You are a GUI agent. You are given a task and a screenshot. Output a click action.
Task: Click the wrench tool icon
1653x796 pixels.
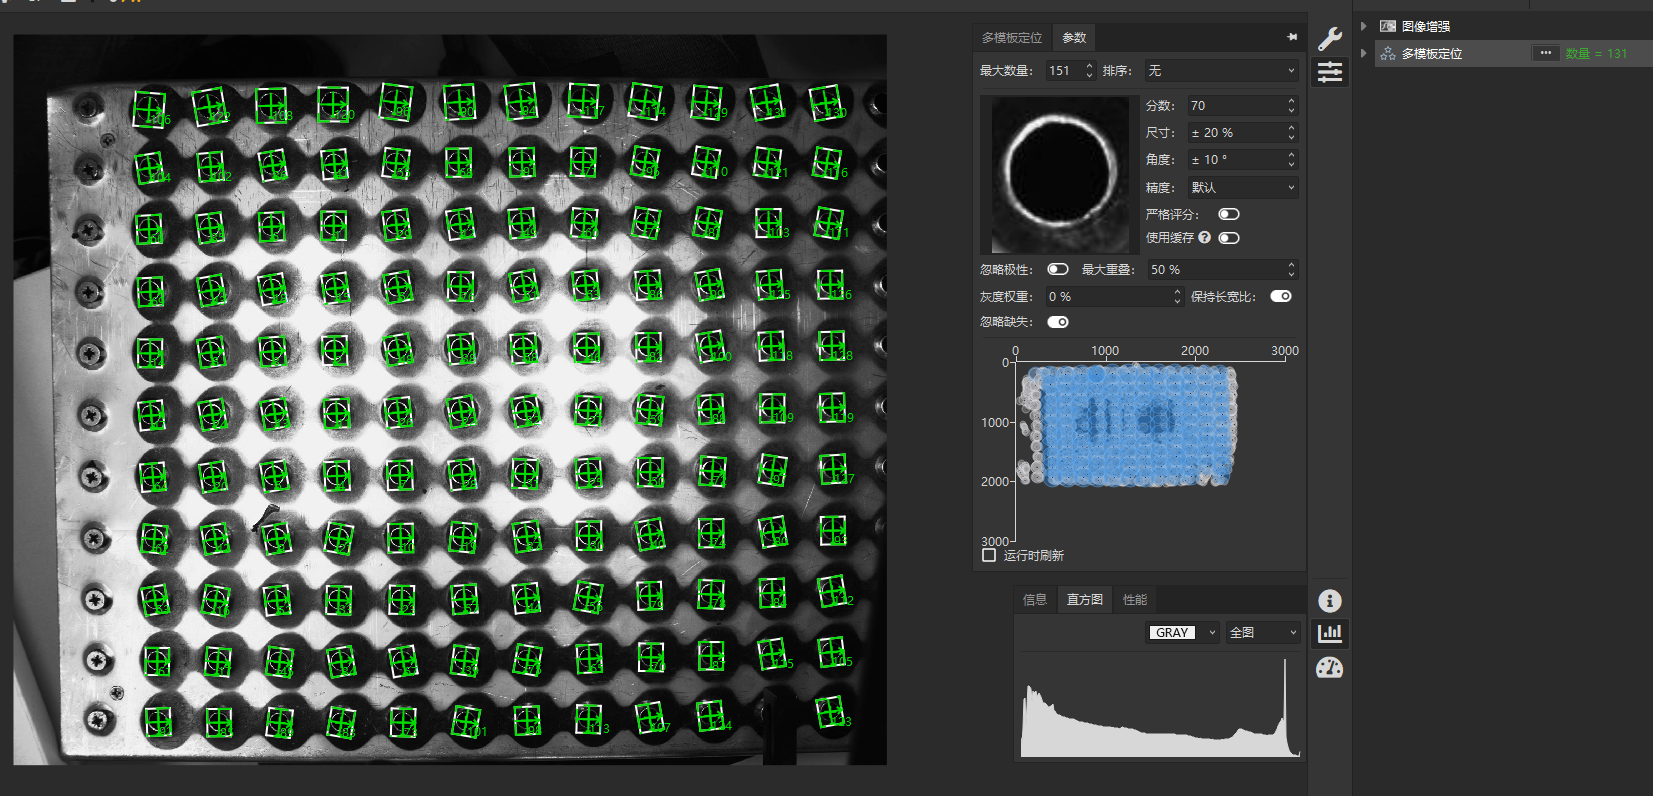coord(1329,39)
